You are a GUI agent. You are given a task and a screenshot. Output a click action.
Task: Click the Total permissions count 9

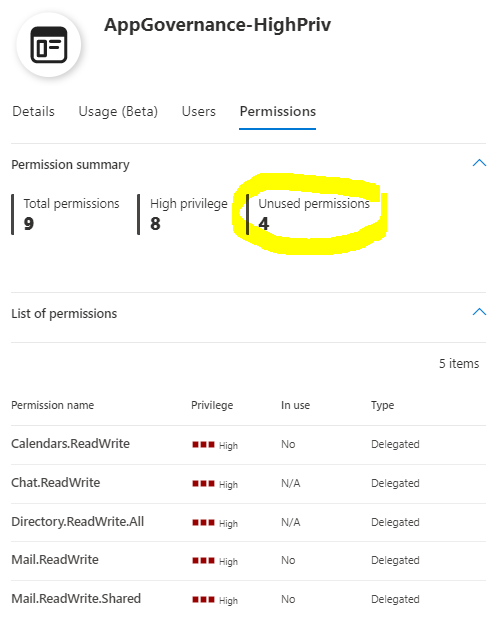pos(29,224)
